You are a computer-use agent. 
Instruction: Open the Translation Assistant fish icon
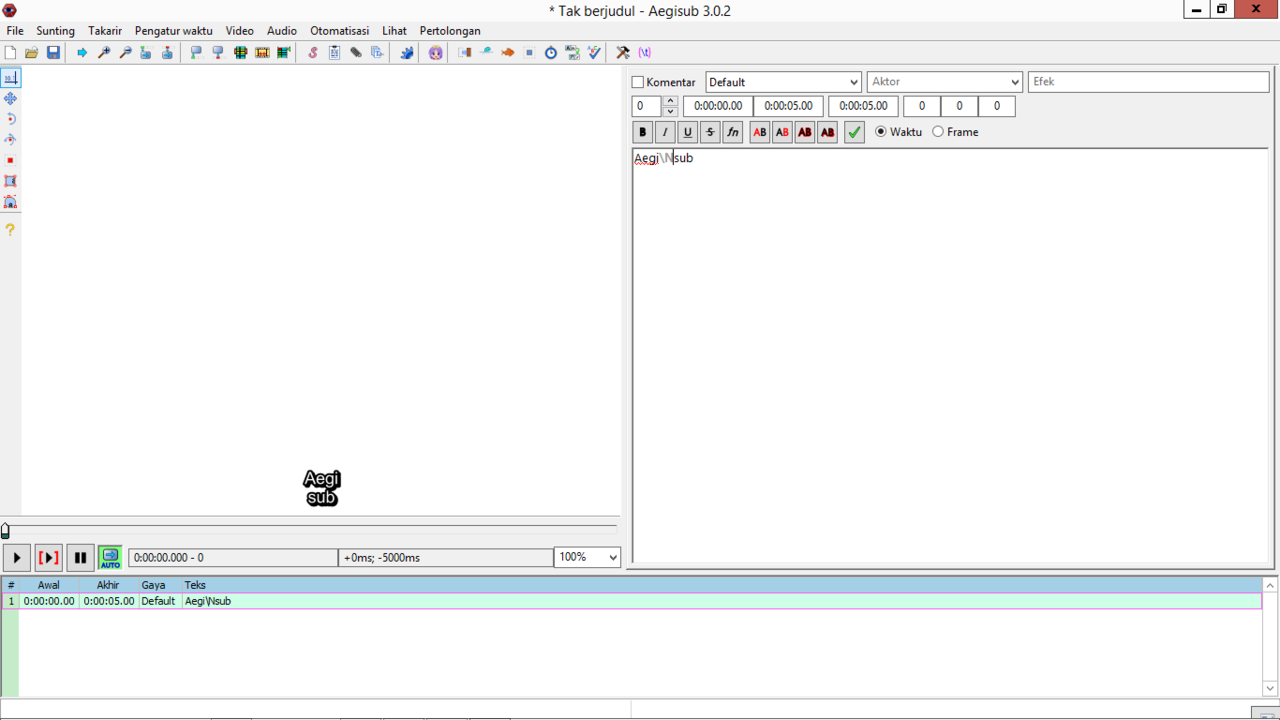point(508,52)
